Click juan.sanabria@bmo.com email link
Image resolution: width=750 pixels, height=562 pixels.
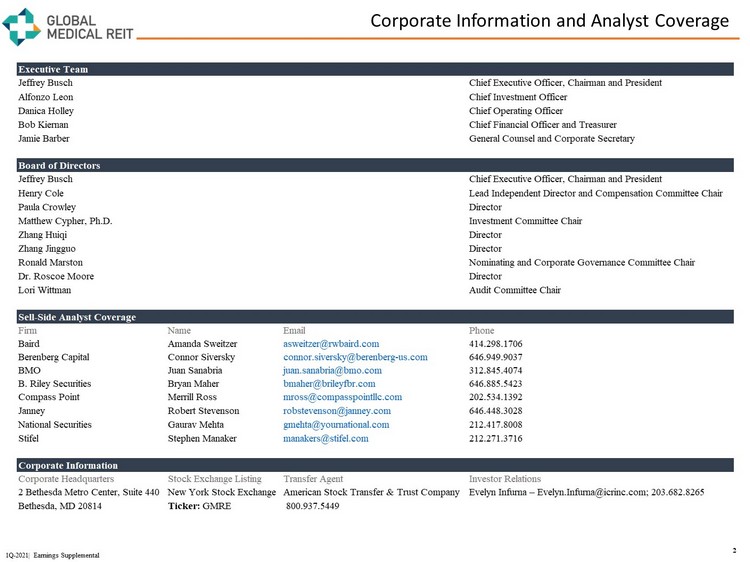pyautogui.click(x=332, y=371)
